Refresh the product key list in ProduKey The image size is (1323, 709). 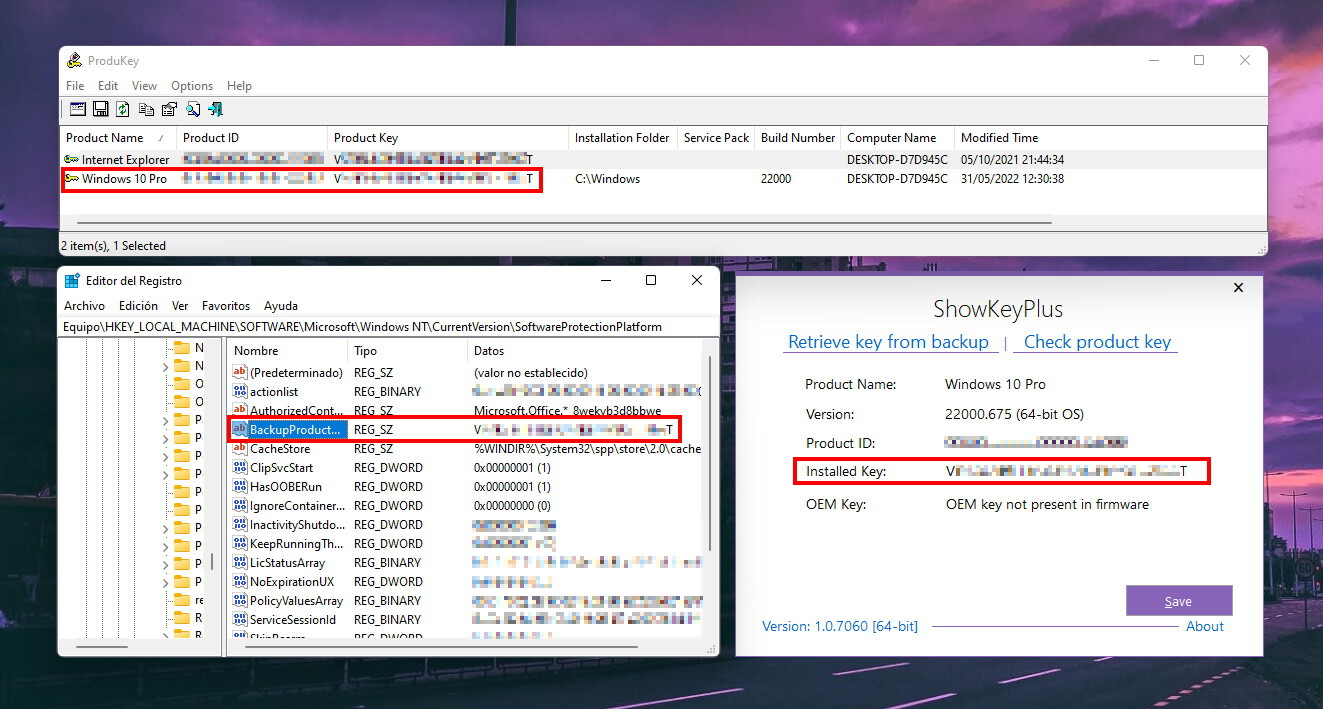[x=122, y=109]
